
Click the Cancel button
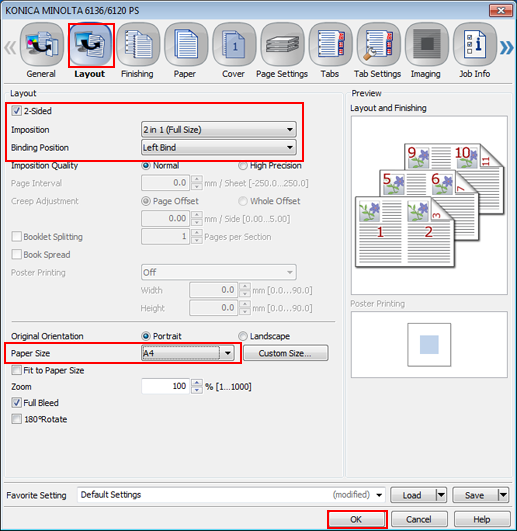coord(419,519)
